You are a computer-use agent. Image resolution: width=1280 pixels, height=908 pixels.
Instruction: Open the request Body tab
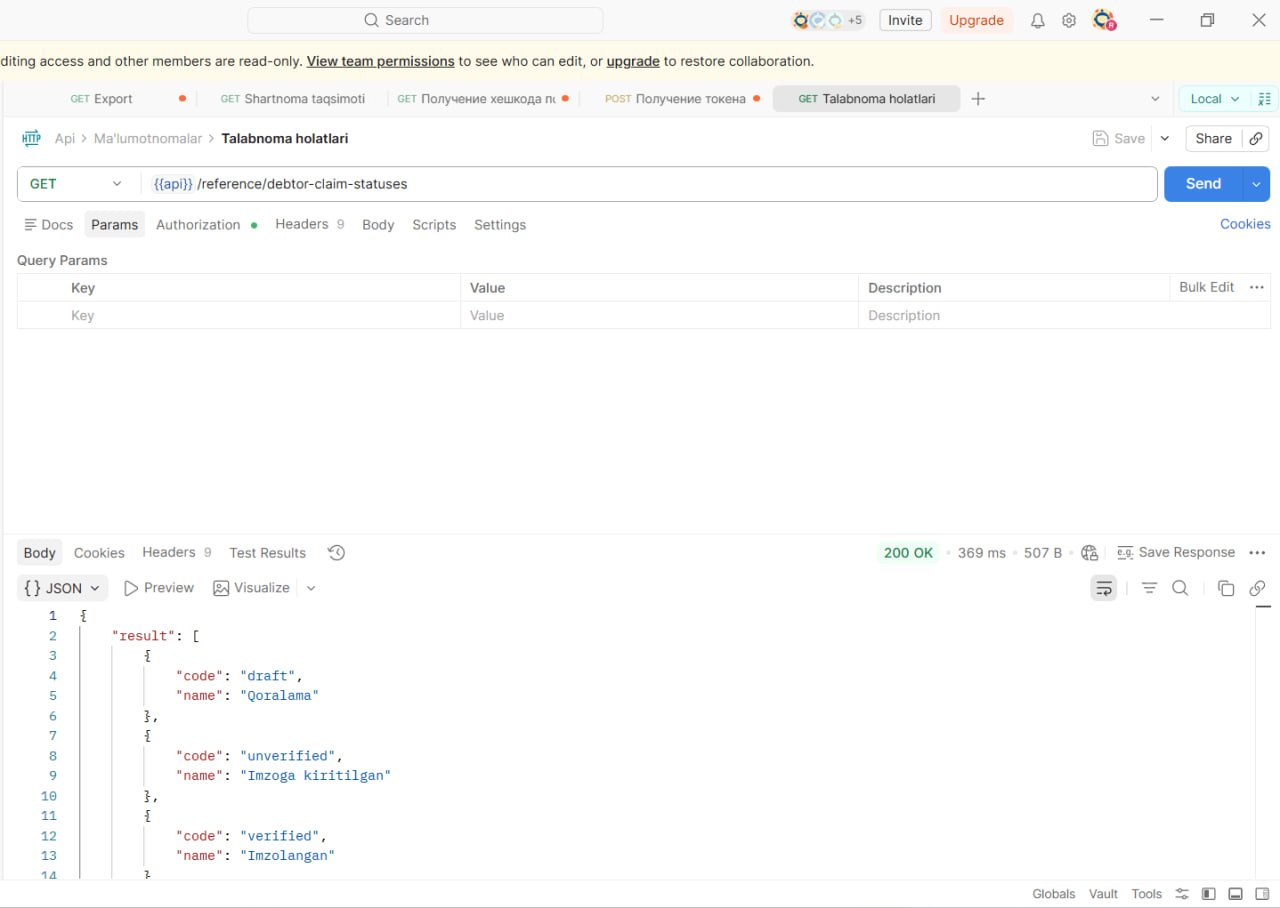tap(378, 225)
